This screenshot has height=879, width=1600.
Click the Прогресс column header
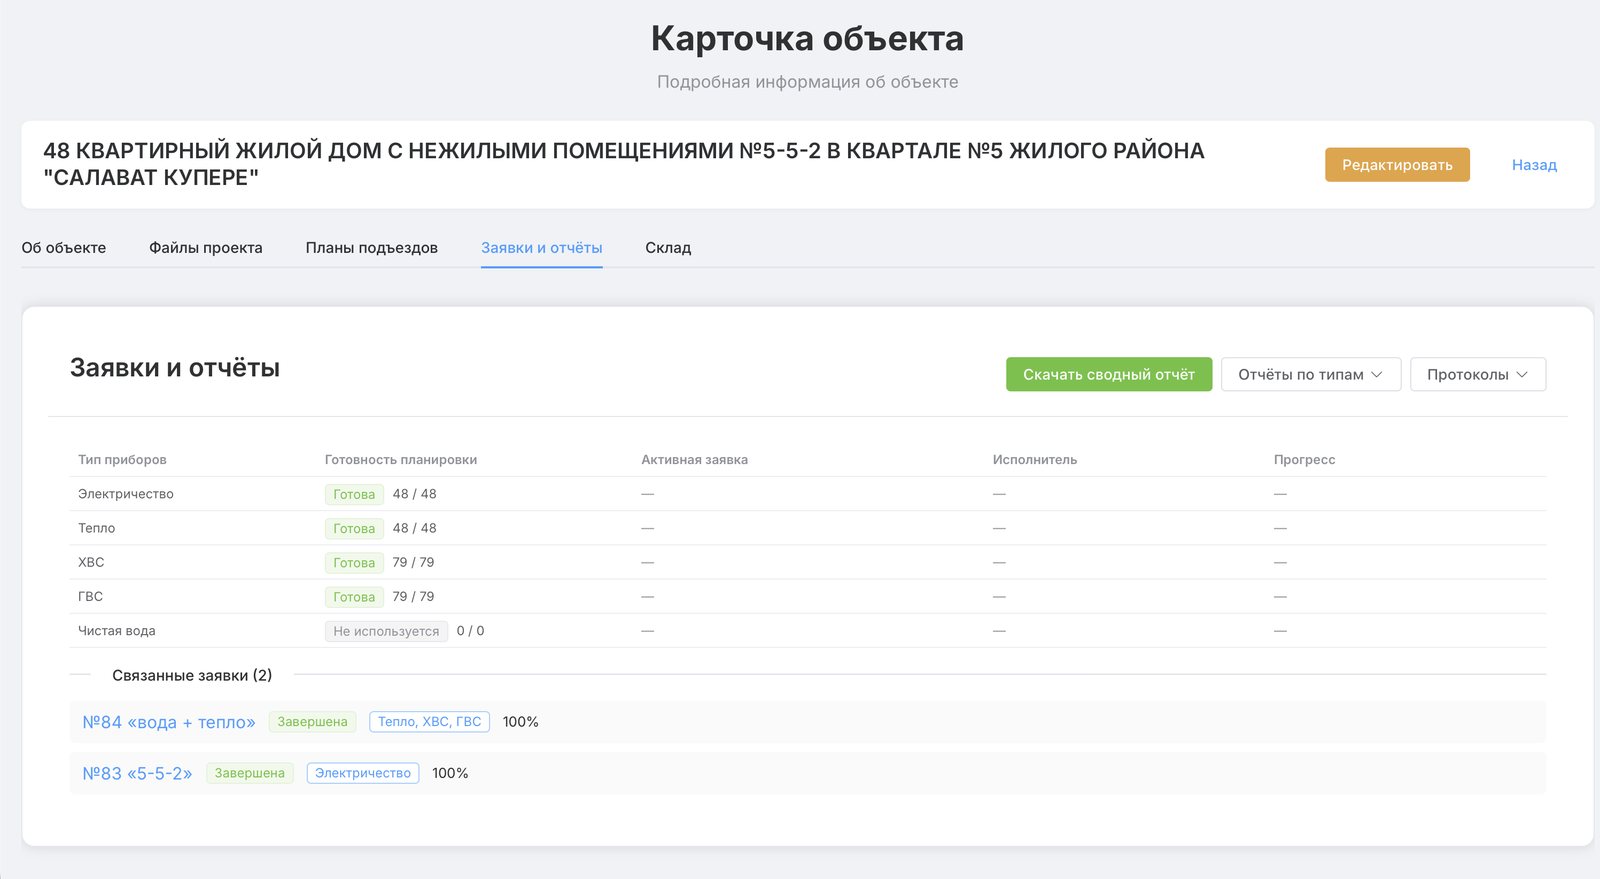click(1304, 460)
